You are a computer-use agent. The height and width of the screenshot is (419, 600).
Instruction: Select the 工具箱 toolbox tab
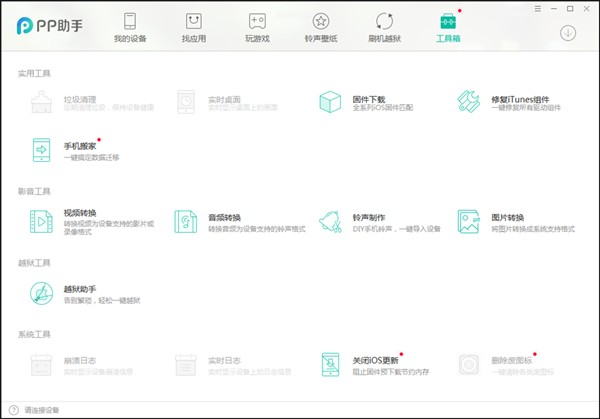(448, 28)
